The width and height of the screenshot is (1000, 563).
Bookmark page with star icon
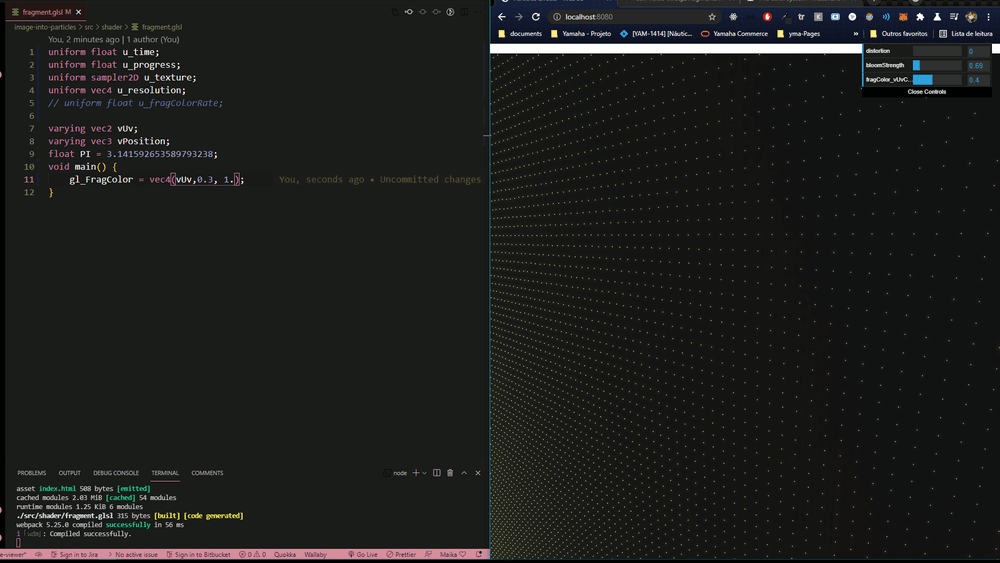click(x=712, y=17)
